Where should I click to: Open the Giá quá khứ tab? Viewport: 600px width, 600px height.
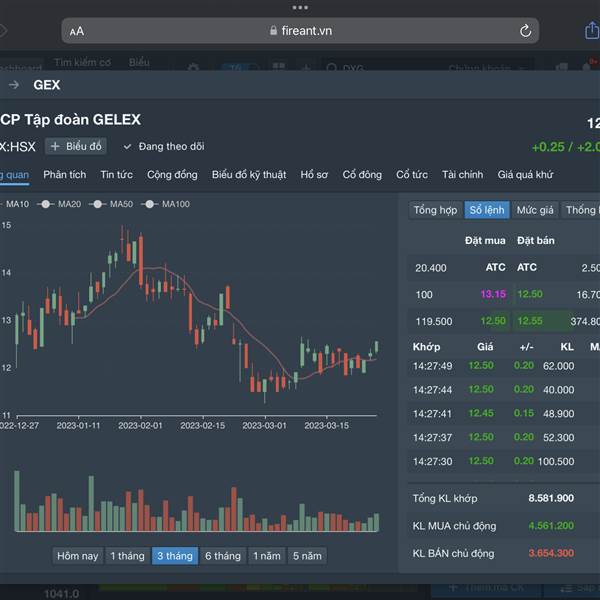tap(525, 175)
